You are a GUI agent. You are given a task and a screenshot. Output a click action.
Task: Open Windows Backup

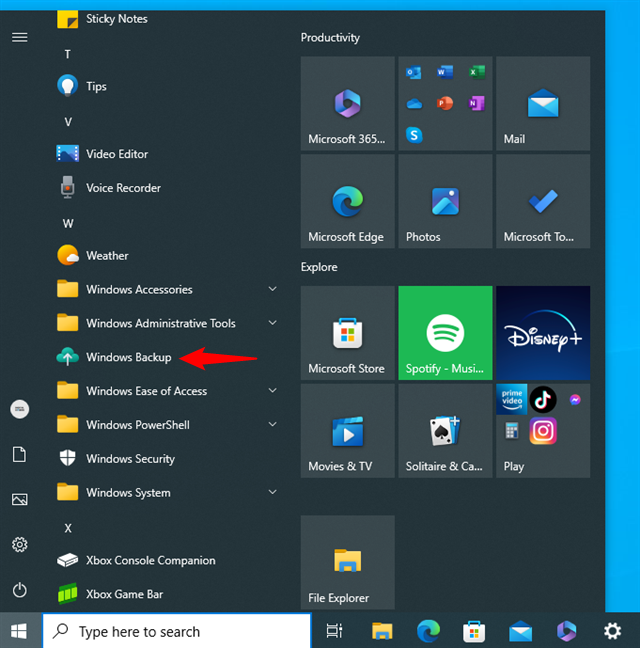[165, 357]
